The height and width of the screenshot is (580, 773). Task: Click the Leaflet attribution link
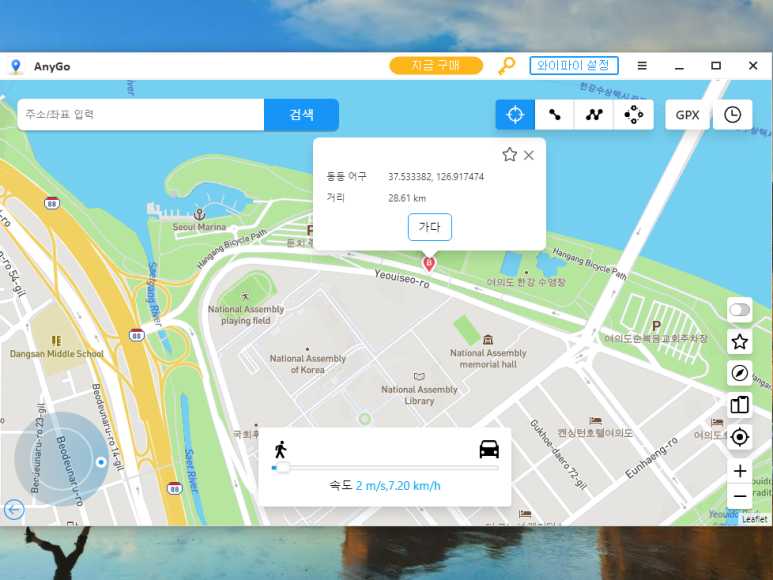pos(754,519)
